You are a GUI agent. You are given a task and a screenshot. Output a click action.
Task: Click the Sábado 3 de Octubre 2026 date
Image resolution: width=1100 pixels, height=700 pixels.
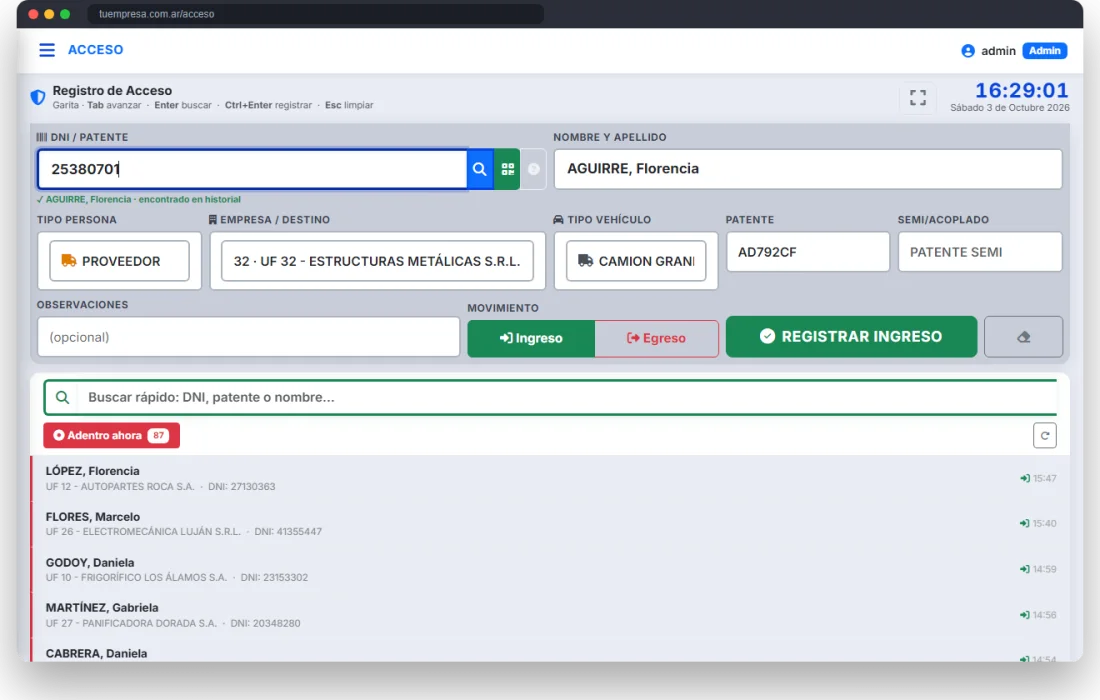coord(1010,108)
